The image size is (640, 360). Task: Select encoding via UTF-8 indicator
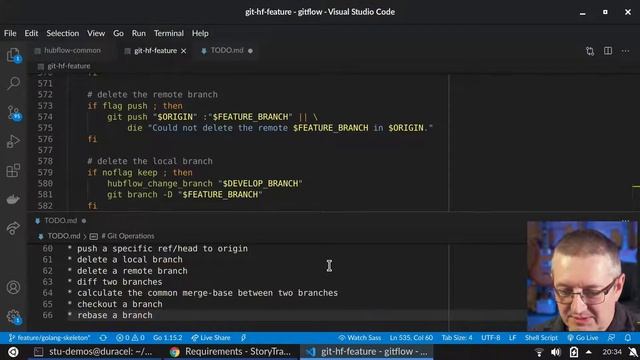(x=491, y=338)
